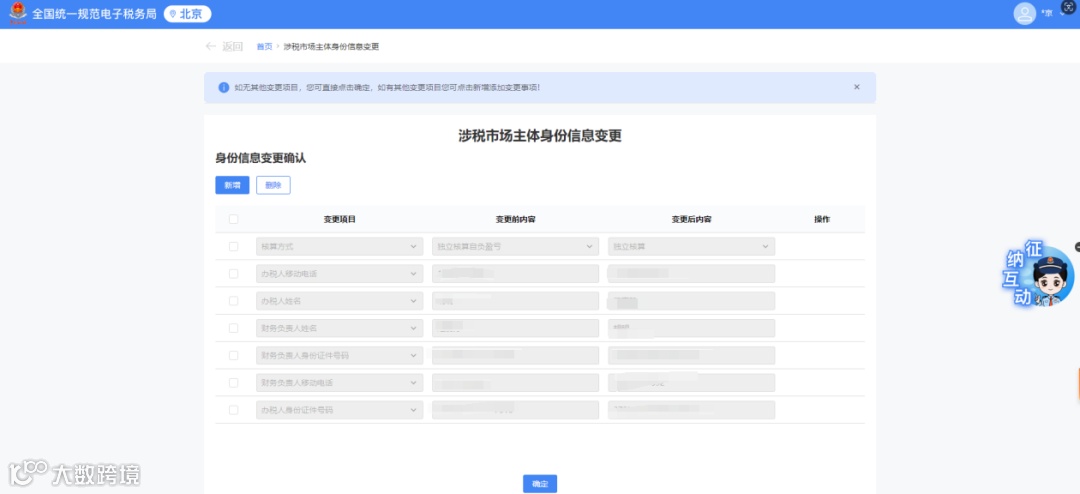Click the location pin in the 北京 selector
Screen dimensions: 1080x494
coord(173,14)
